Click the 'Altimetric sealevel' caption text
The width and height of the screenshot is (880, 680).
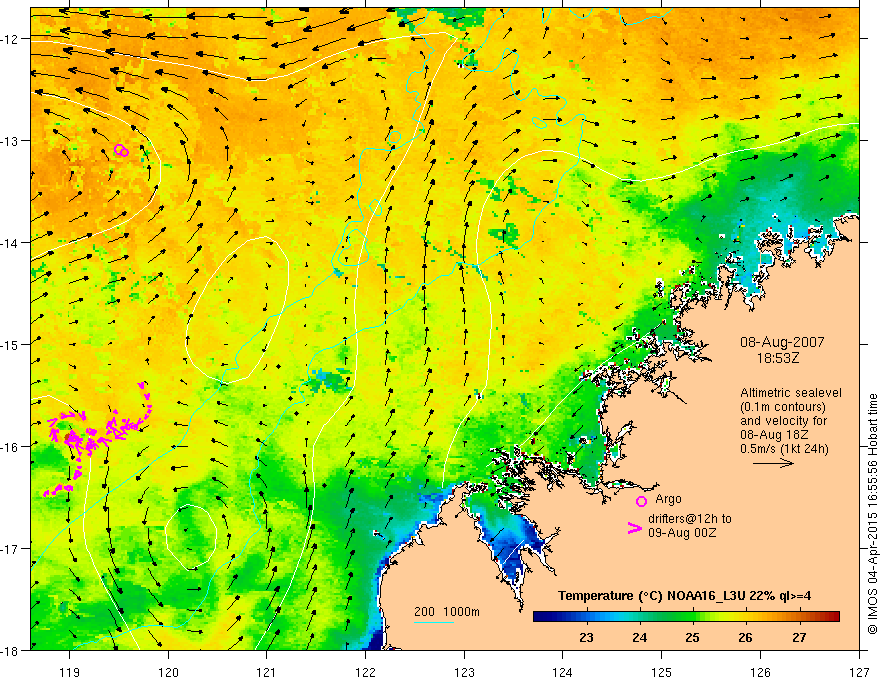791,393
